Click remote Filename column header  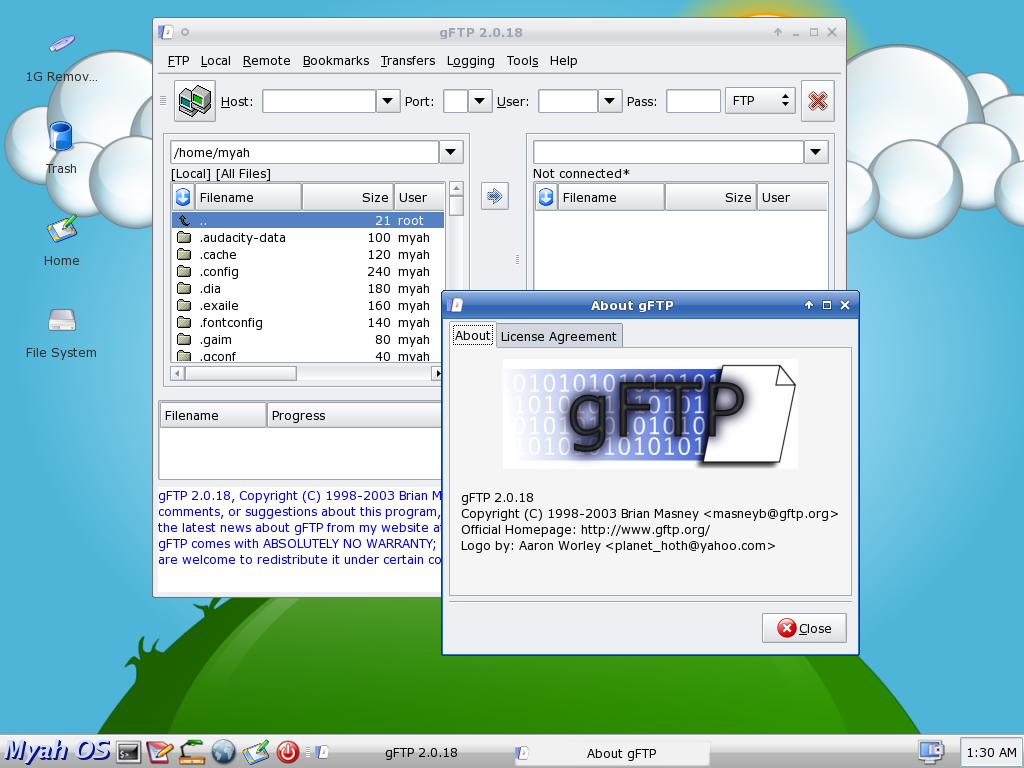611,197
